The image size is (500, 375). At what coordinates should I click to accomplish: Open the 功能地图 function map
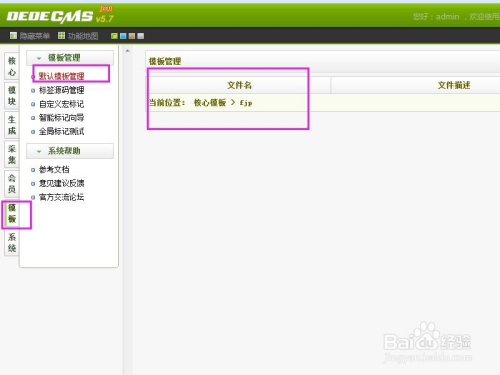pyautogui.click(x=78, y=36)
